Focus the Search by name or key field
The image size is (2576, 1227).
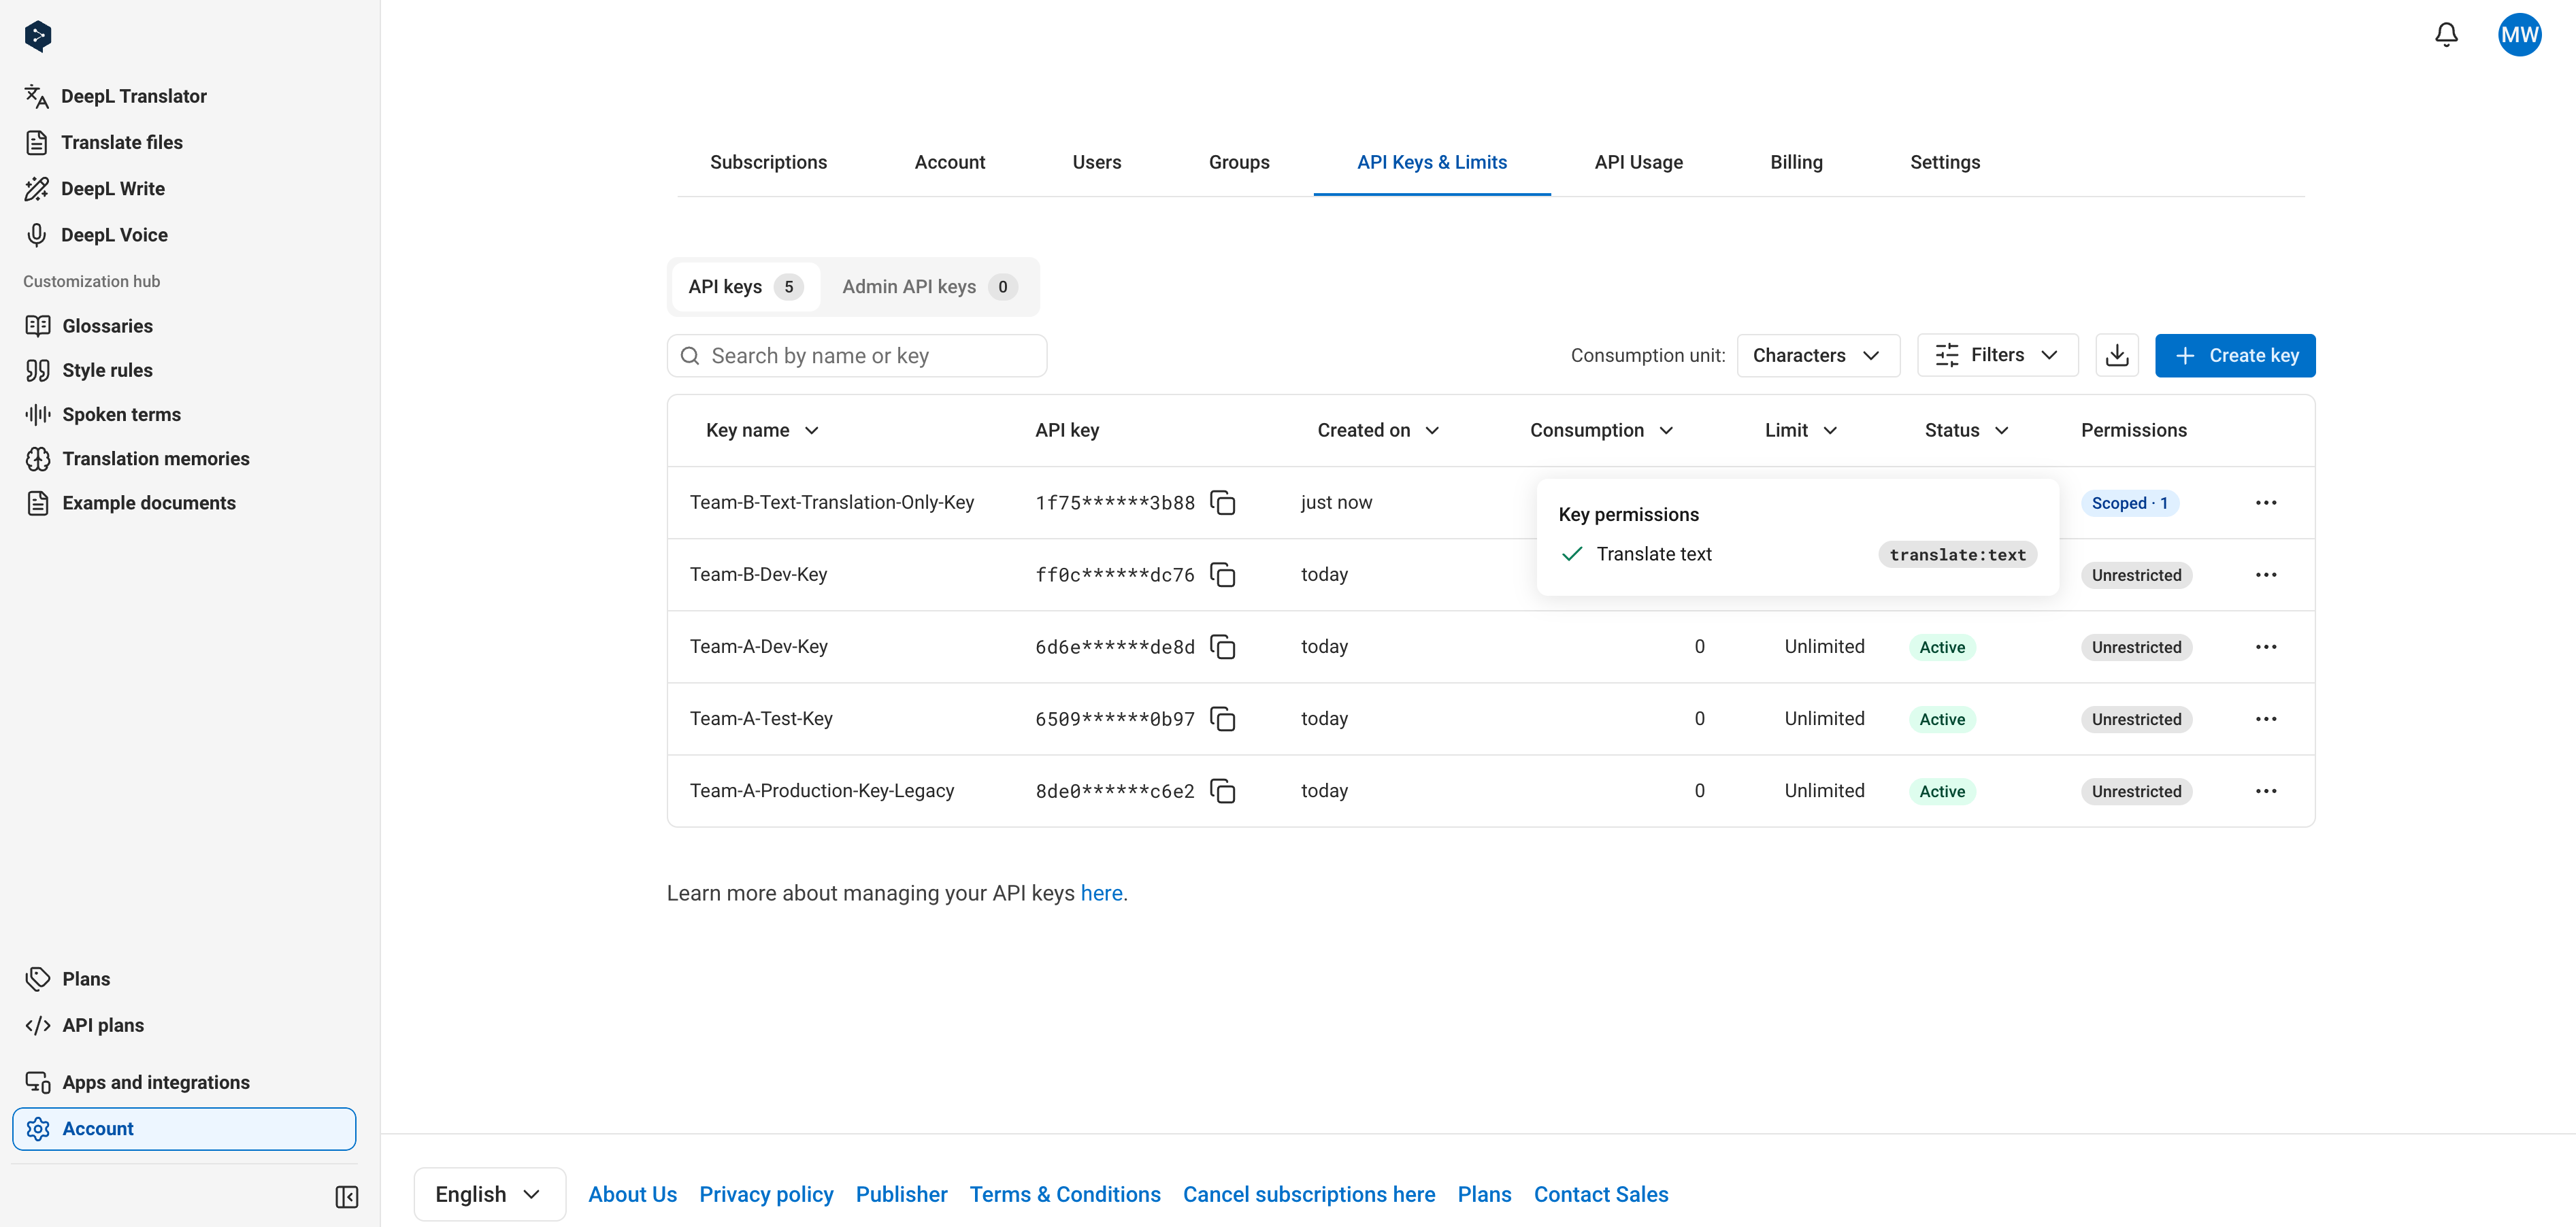coord(857,356)
